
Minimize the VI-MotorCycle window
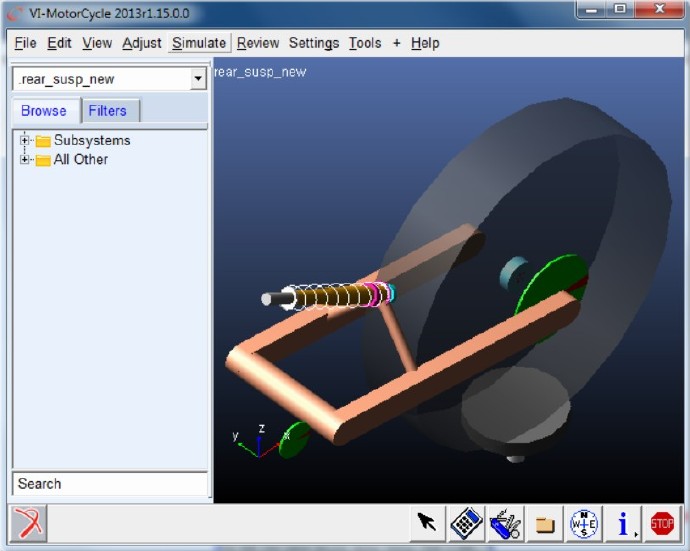[x=591, y=10]
